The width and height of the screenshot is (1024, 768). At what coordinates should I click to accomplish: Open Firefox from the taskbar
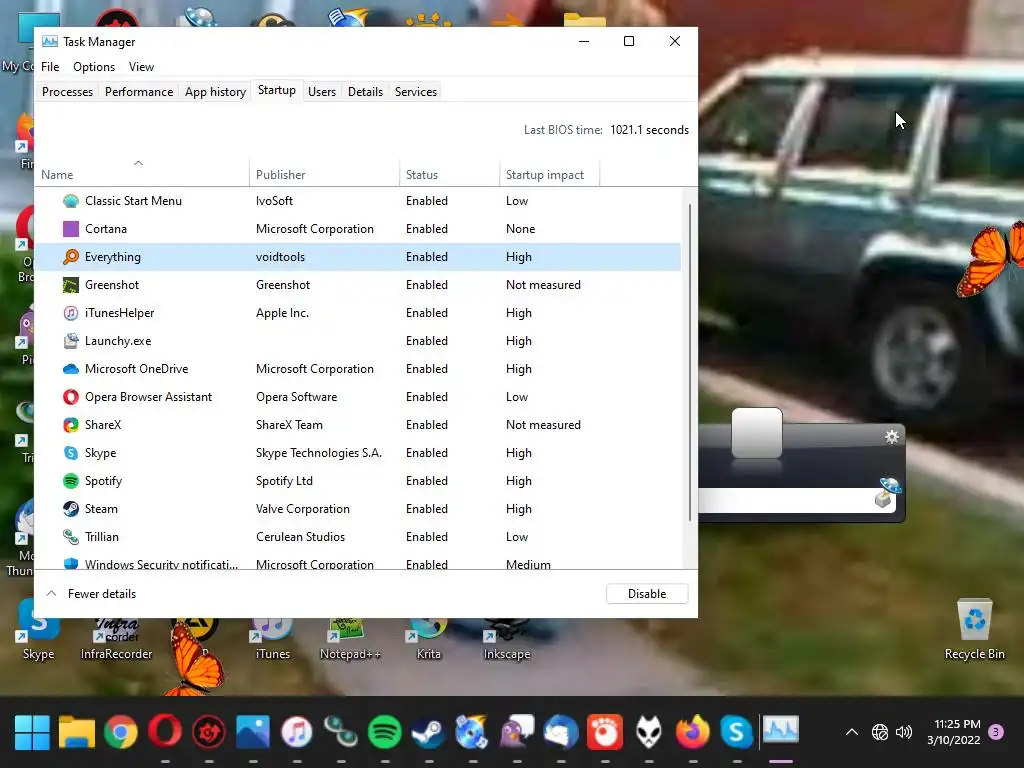pyautogui.click(x=692, y=732)
